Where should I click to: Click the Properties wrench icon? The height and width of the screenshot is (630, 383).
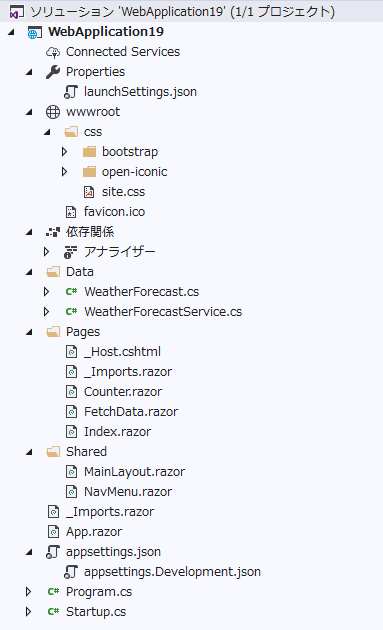(53, 72)
